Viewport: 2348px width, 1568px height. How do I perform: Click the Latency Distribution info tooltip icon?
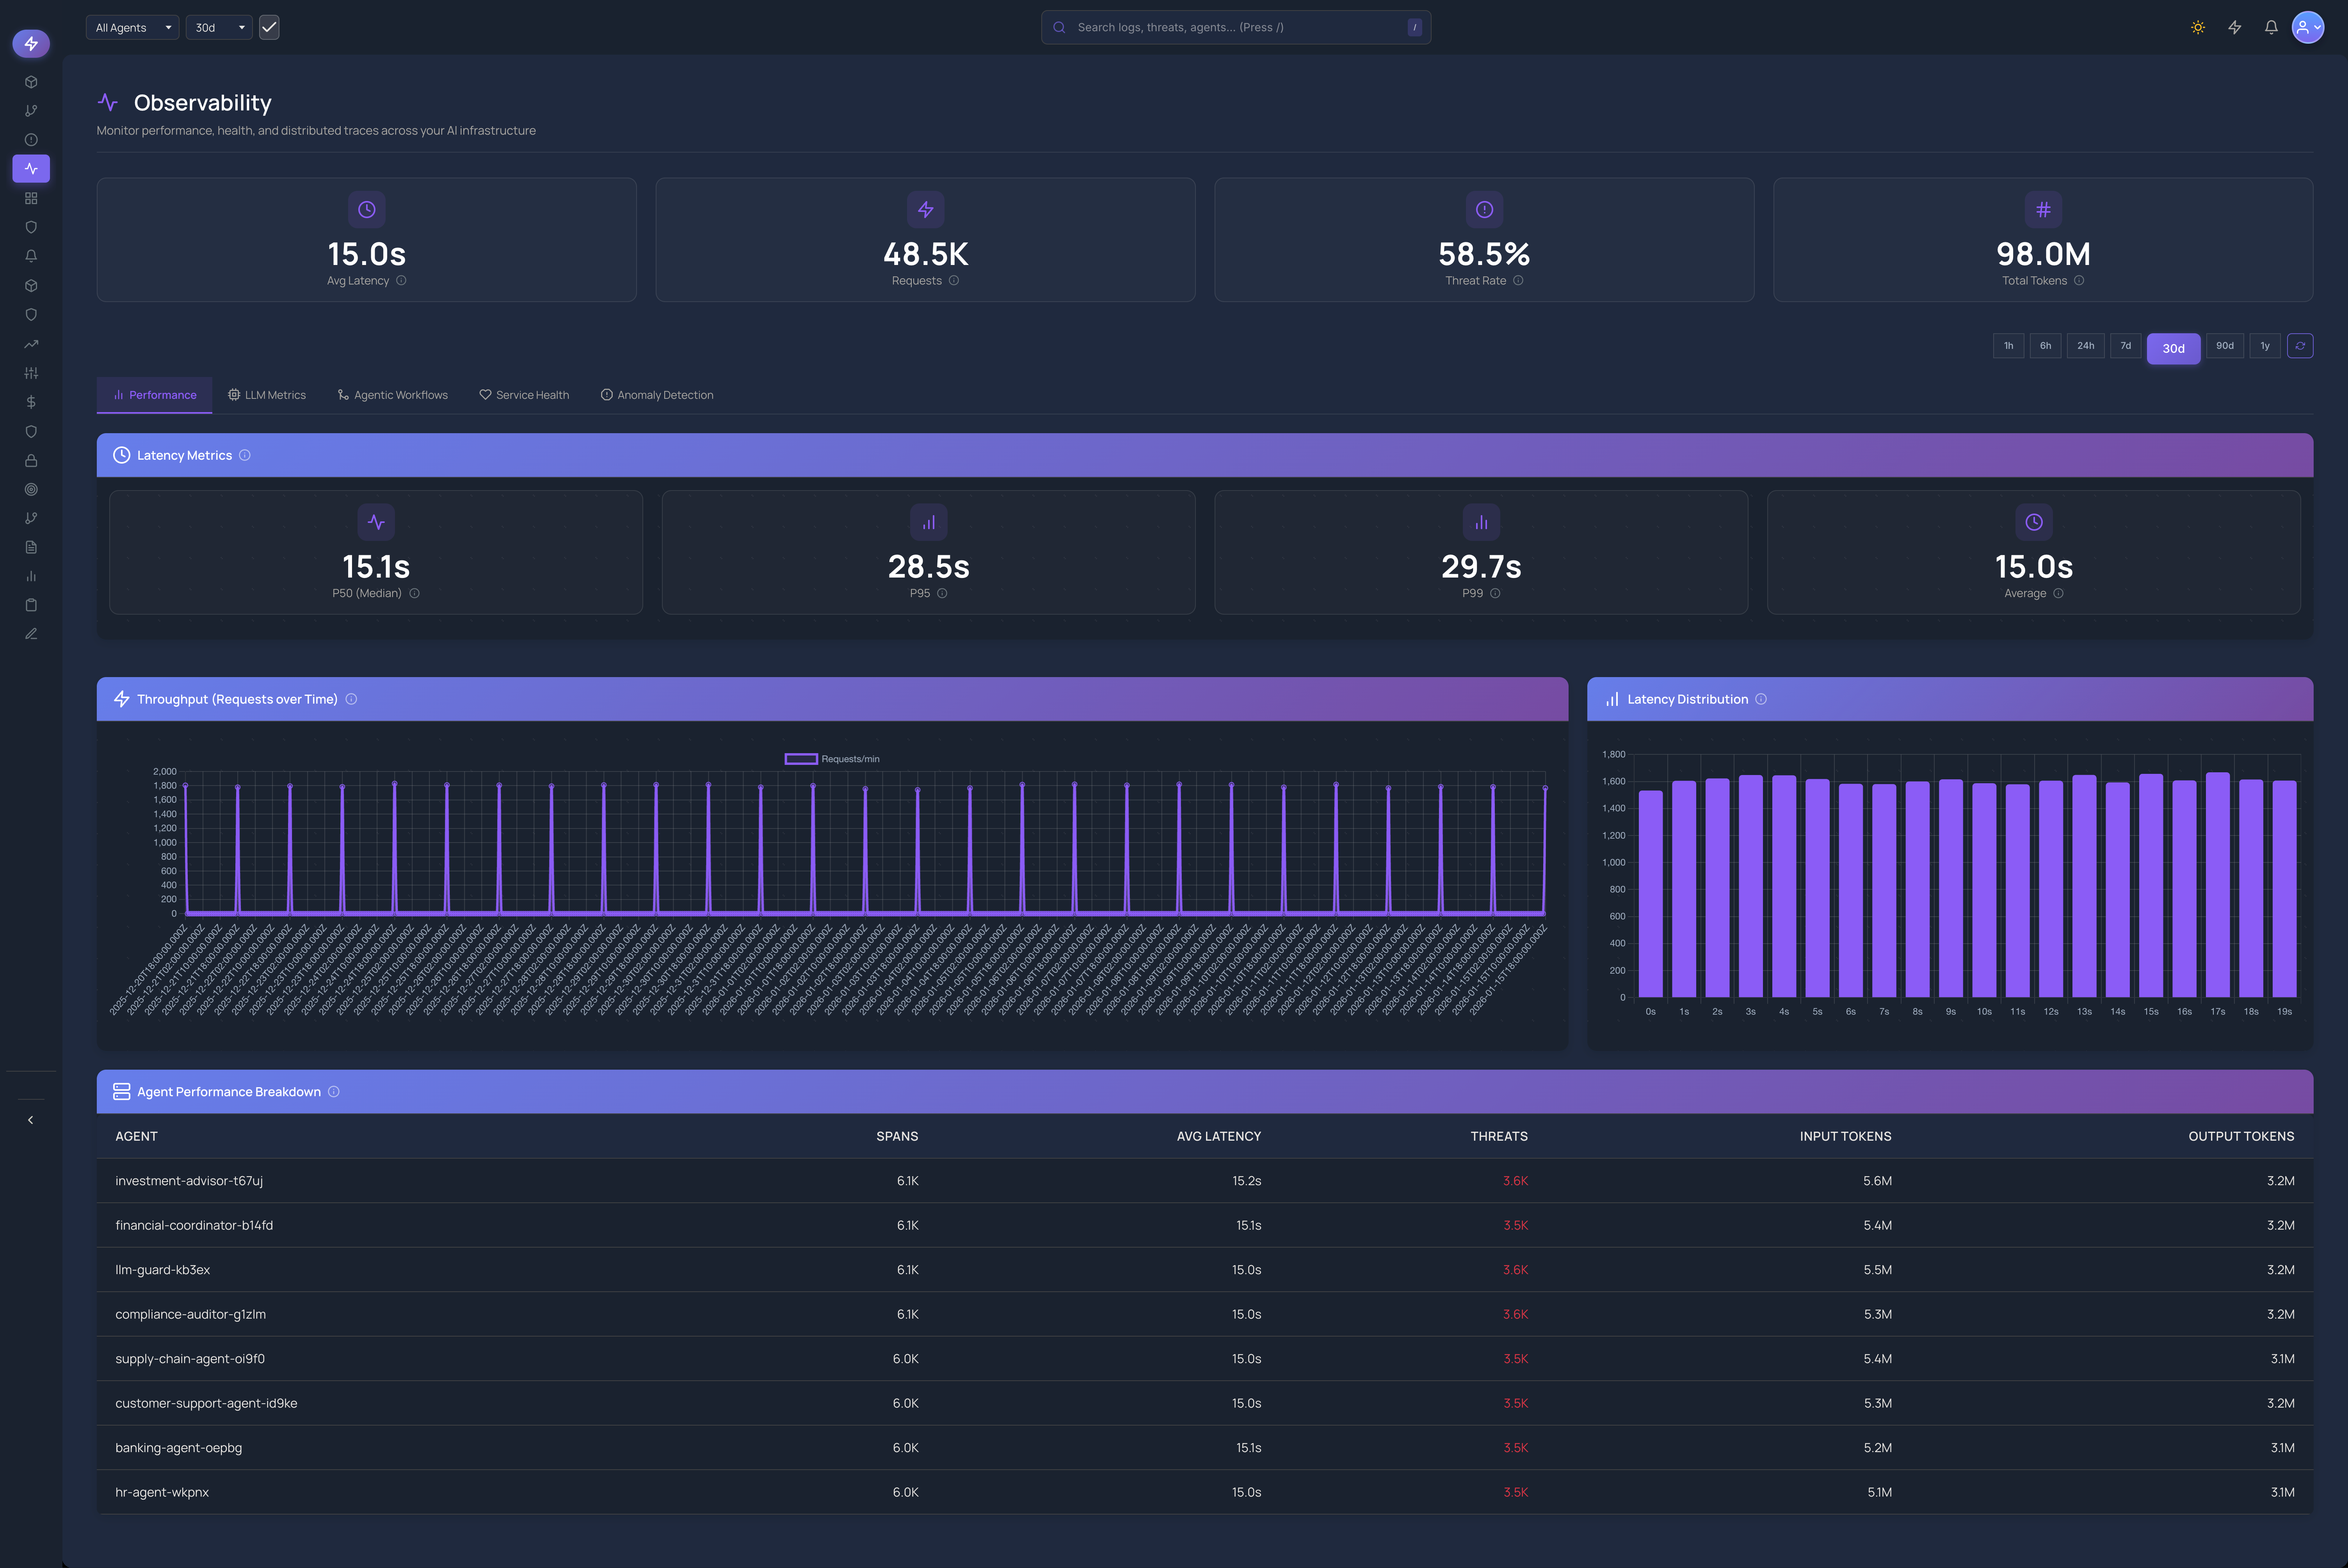pyautogui.click(x=1761, y=699)
